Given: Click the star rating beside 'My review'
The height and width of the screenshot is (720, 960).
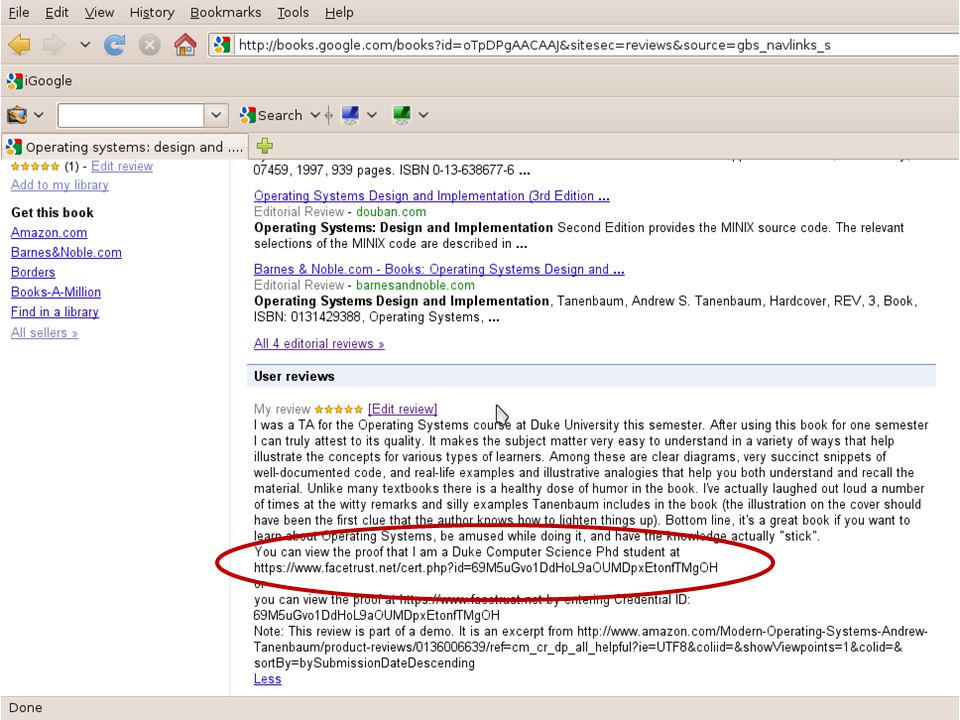Looking at the screenshot, I should 339,409.
